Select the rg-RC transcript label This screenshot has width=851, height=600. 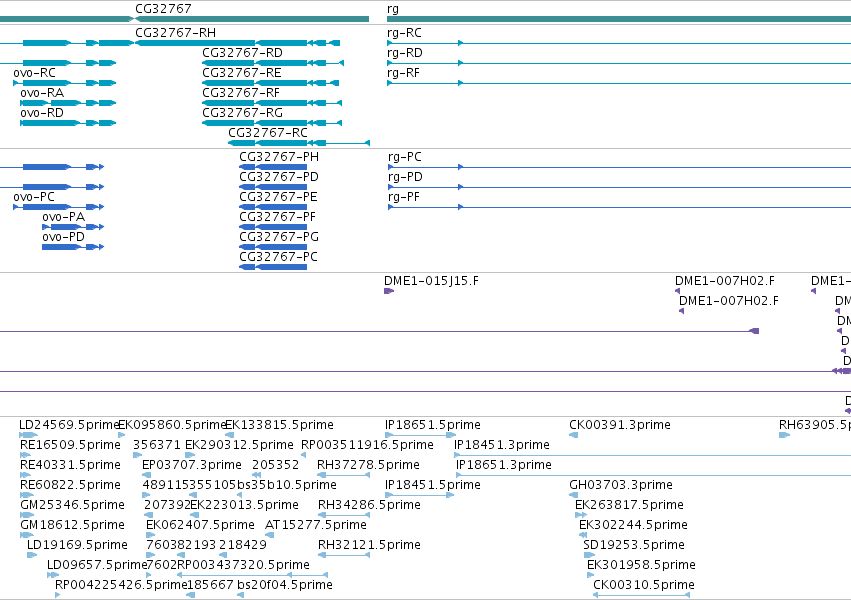[404, 33]
